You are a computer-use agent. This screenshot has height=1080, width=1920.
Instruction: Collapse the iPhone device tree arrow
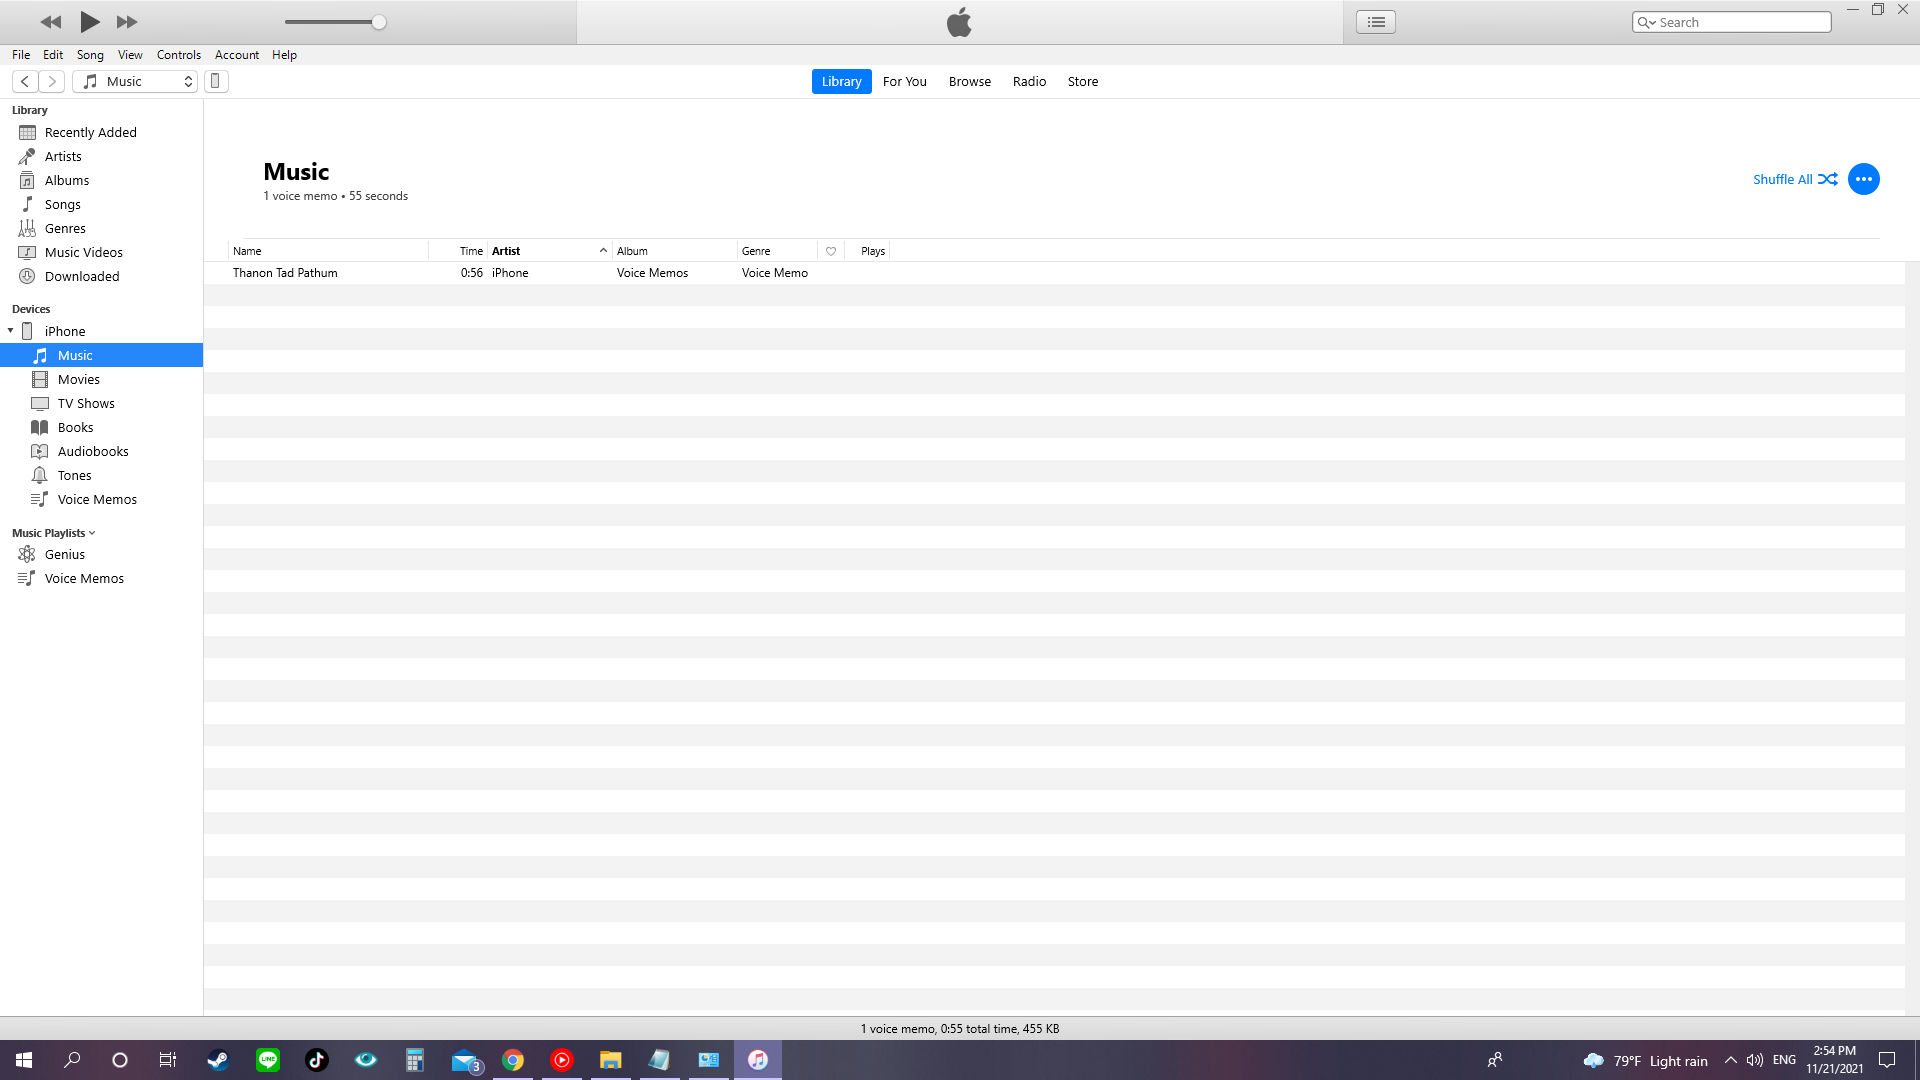click(x=10, y=331)
